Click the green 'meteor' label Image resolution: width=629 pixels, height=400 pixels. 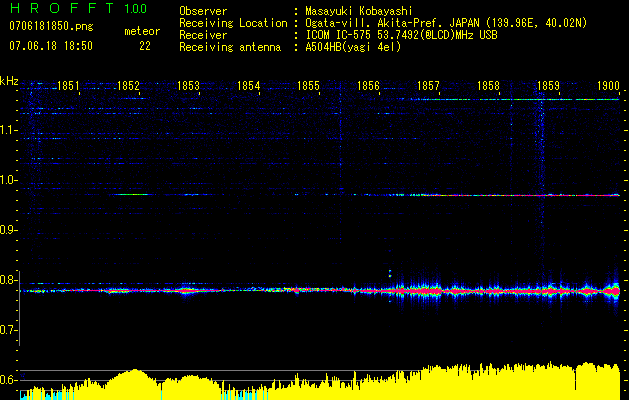[142, 31]
